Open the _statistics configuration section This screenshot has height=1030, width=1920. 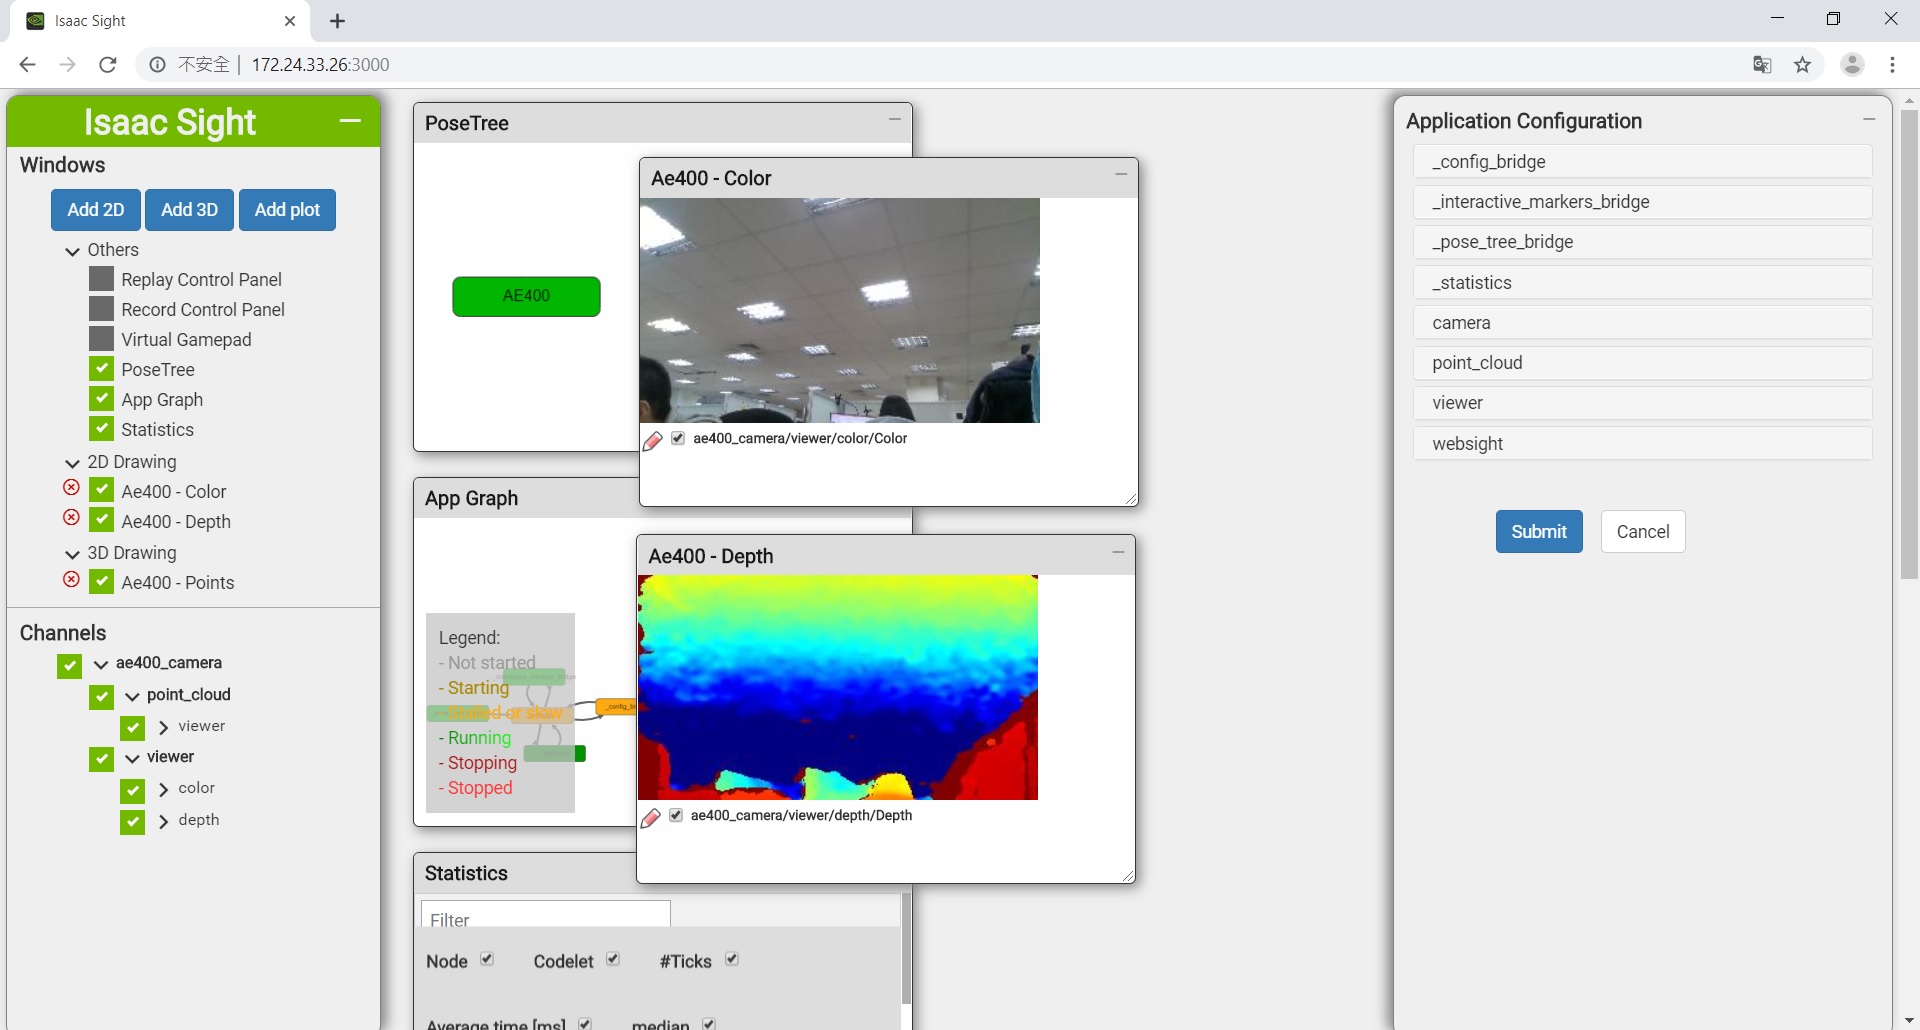(1642, 283)
